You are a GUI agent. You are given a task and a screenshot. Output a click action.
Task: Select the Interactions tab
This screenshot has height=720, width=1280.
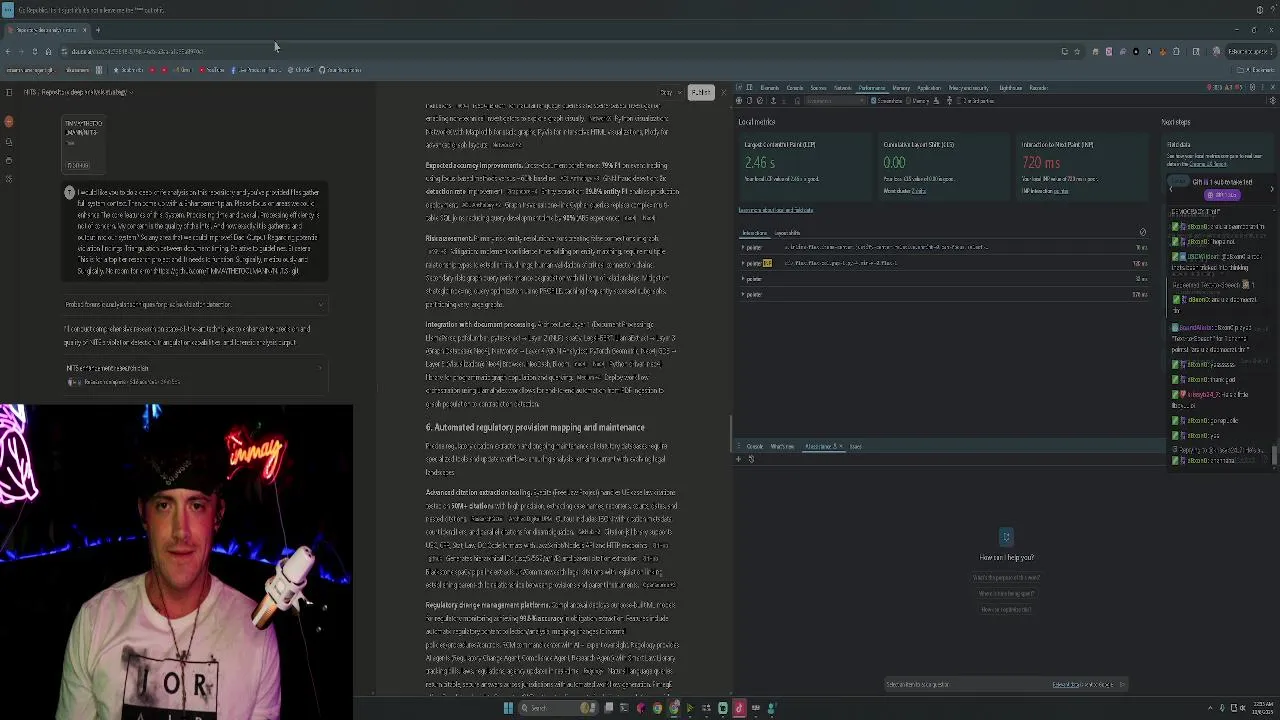tap(754, 233)
